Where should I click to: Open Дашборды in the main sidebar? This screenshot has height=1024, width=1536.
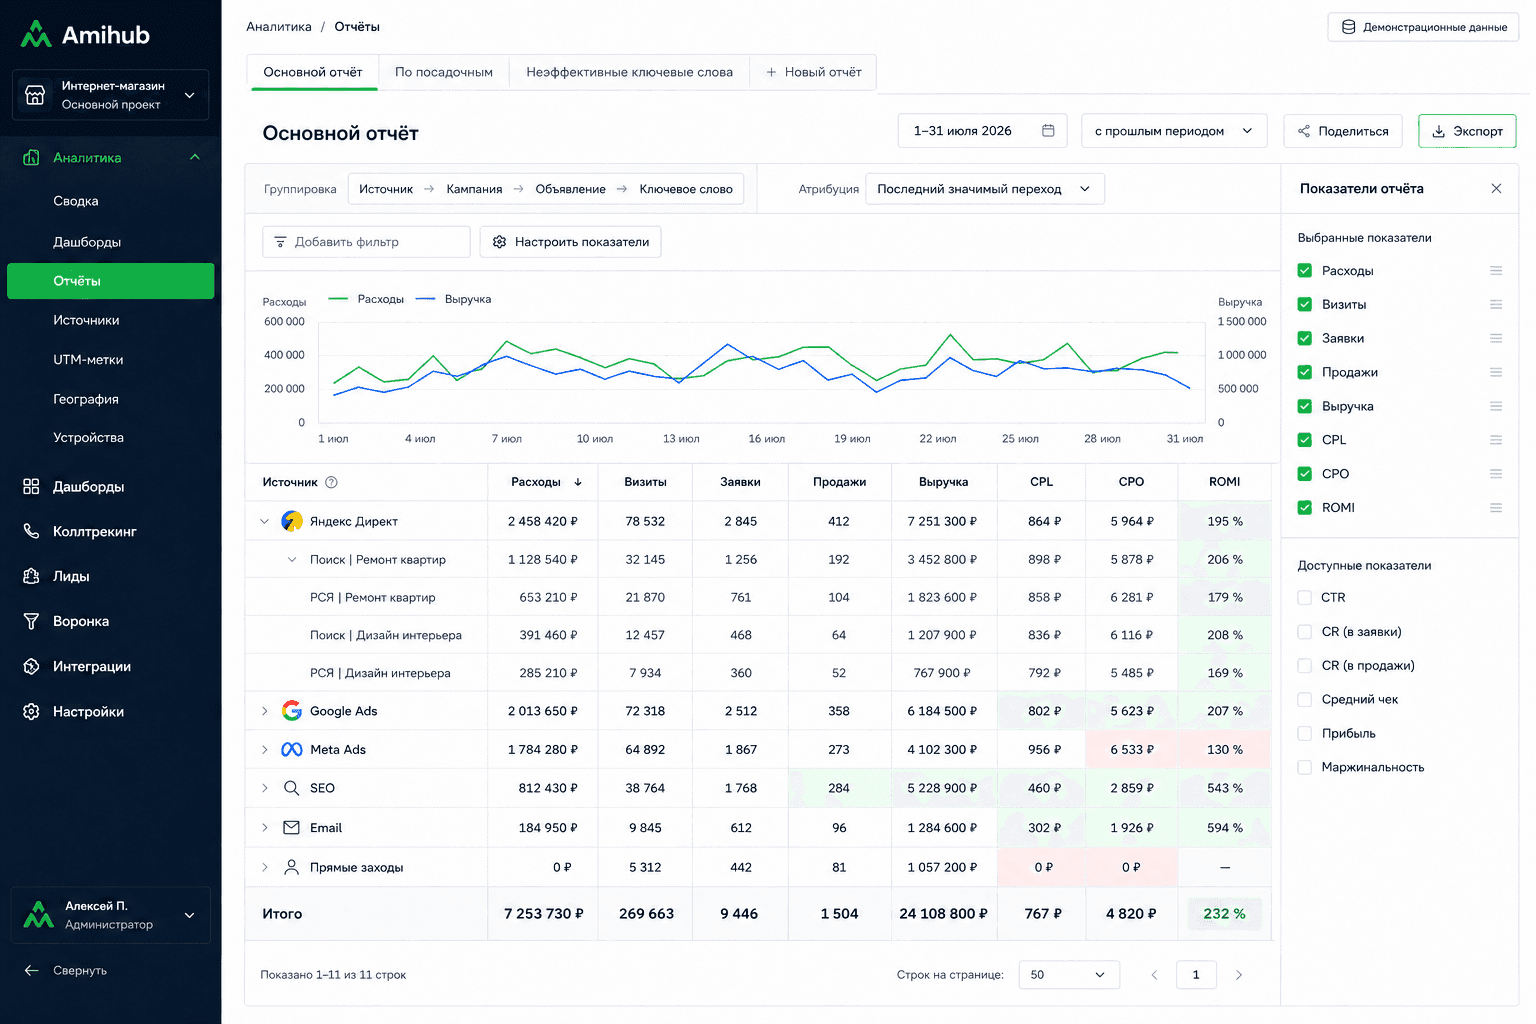(x=88, y=487)
